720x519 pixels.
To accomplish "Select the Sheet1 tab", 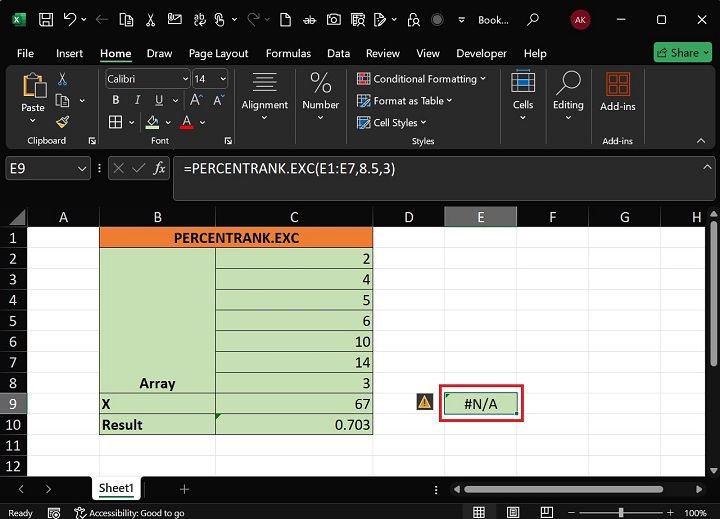I will 116,488.
